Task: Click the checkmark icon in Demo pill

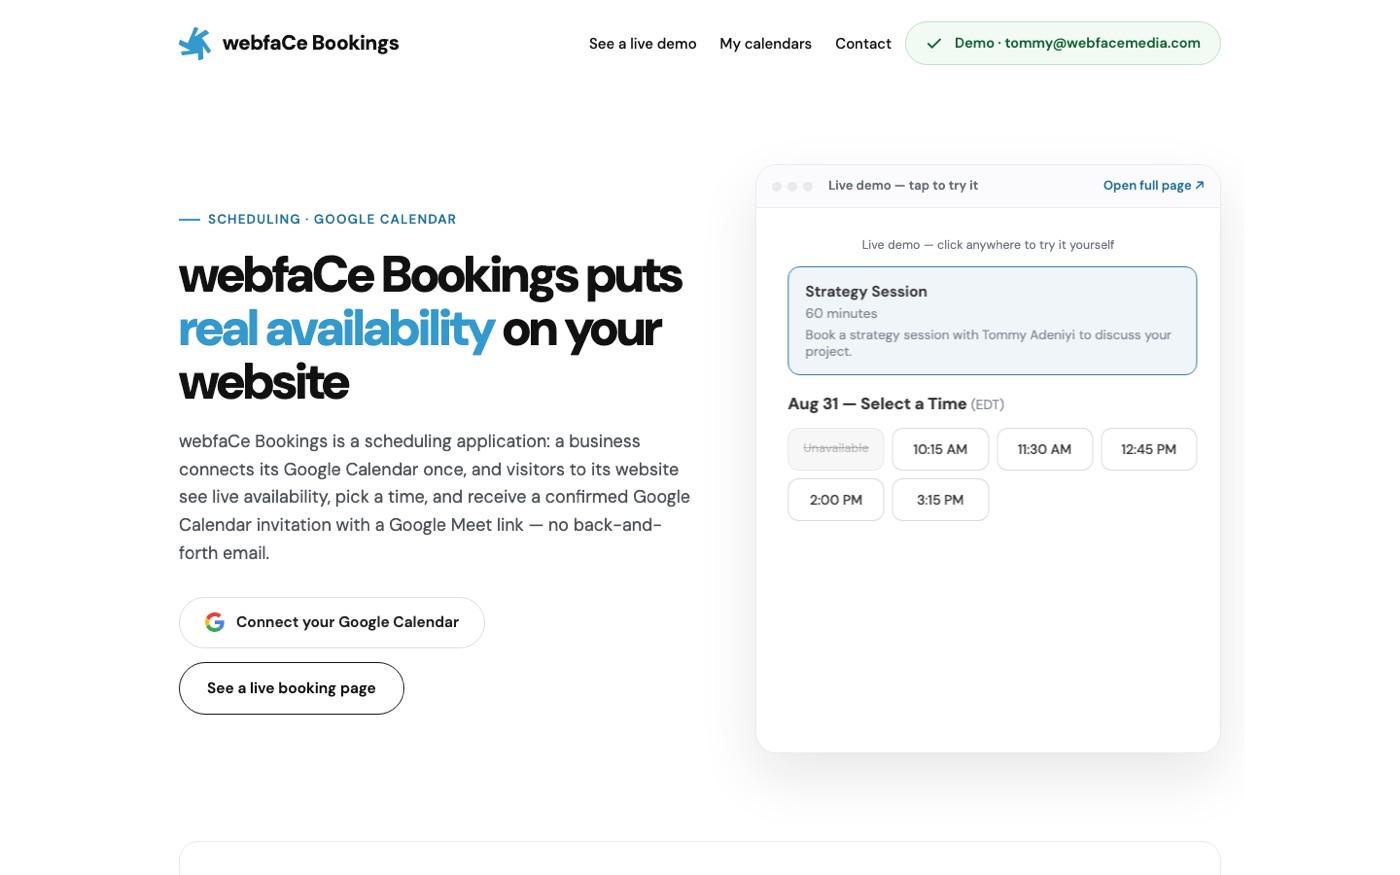Action: (x=934, y=43)
